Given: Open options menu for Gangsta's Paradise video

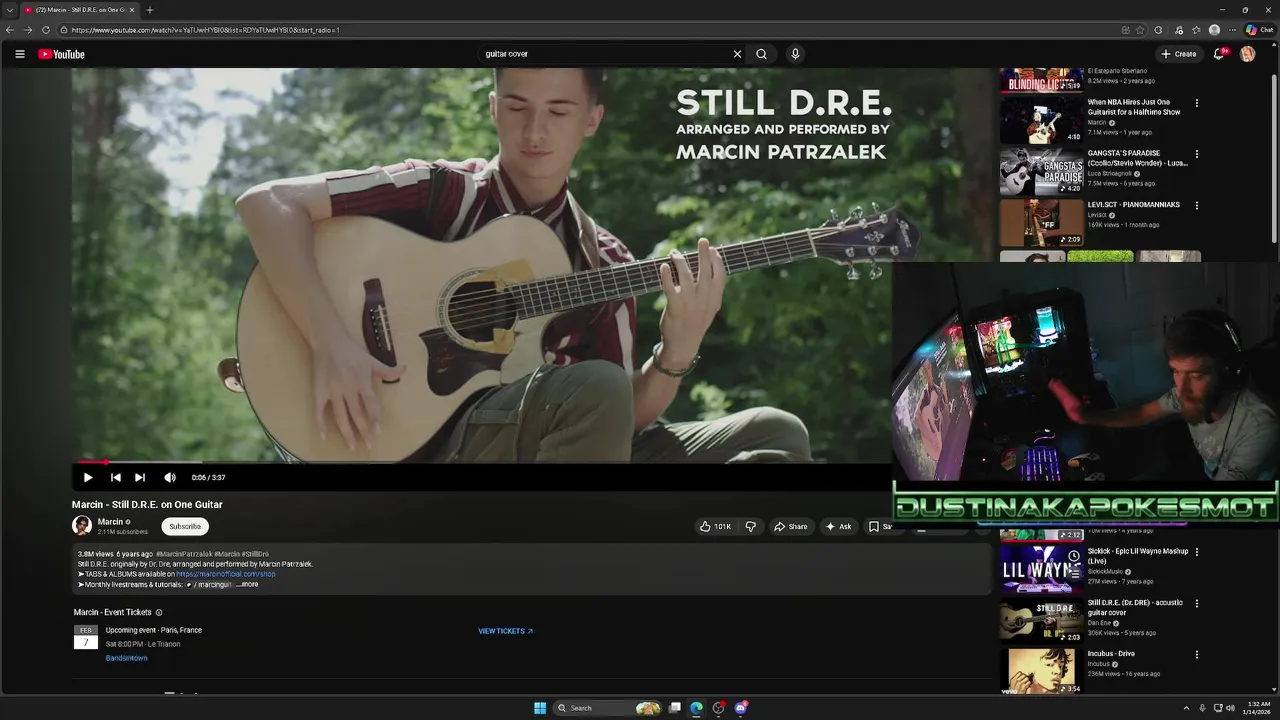Looking at the screenshot, I should (x=1197, y=154).
